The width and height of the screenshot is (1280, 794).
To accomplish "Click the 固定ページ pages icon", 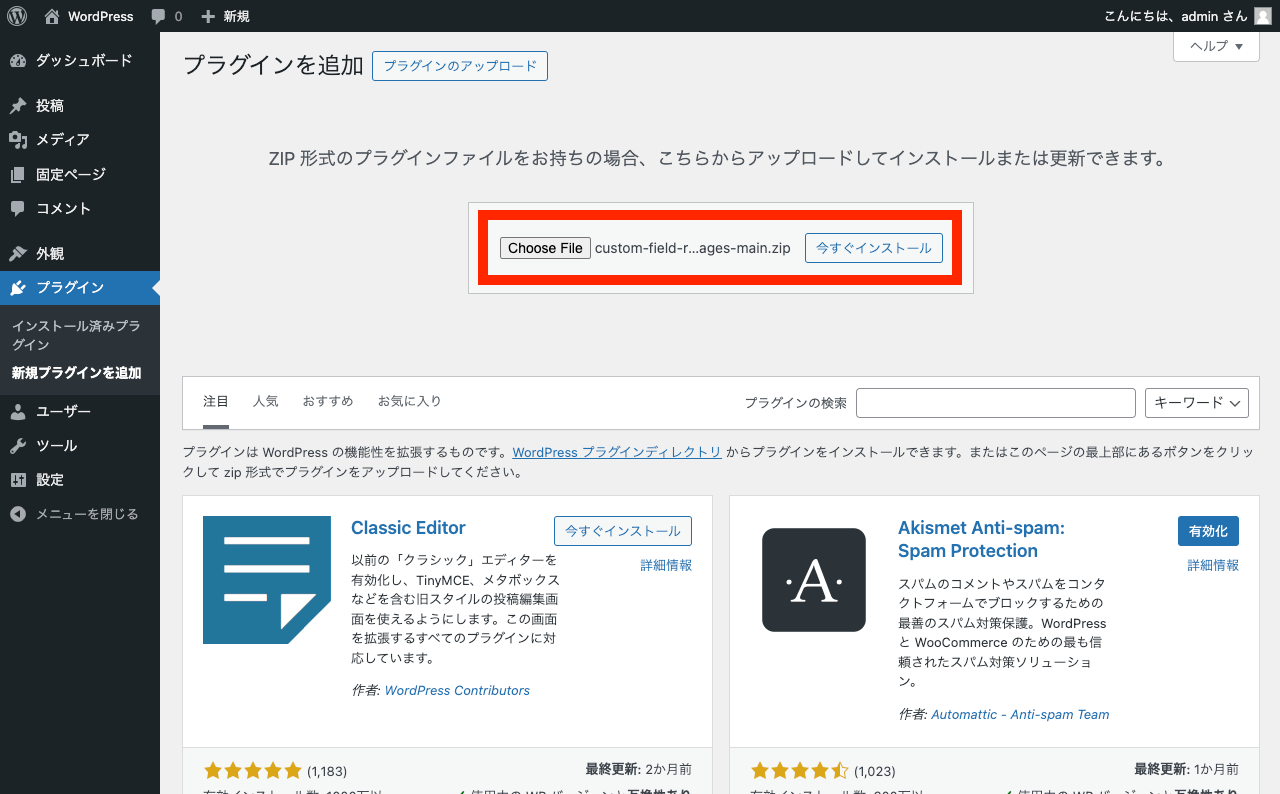I will [x=18, y=175].
